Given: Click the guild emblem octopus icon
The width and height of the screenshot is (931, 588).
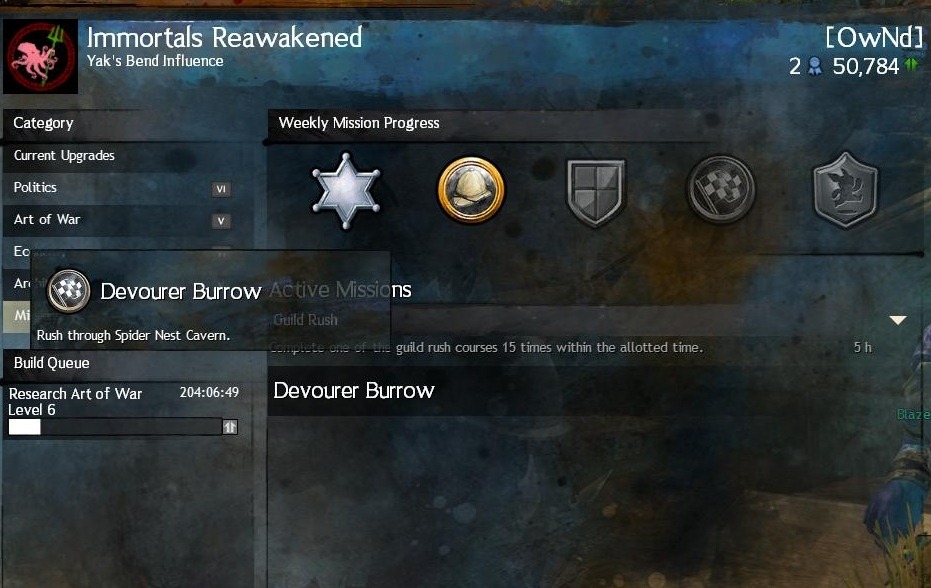Looking at the screenshot, I should click(x=40, y=56).
